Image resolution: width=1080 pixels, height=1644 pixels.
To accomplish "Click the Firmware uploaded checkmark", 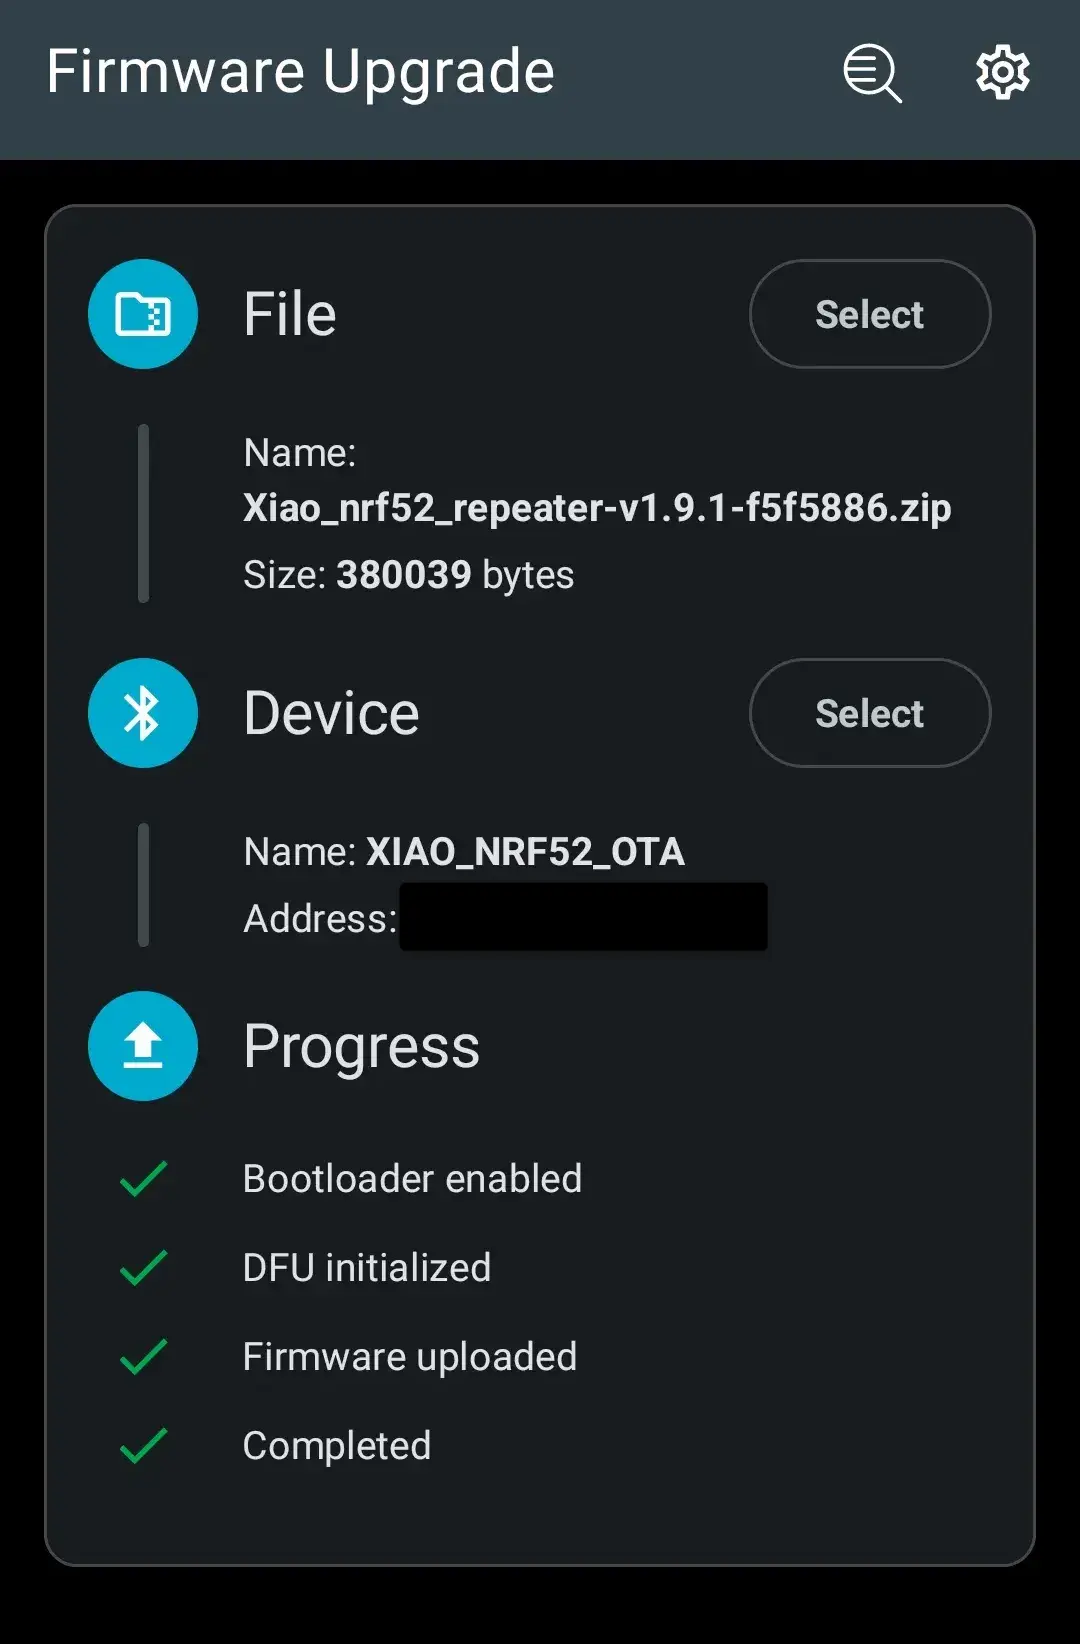I will 143,1357.
